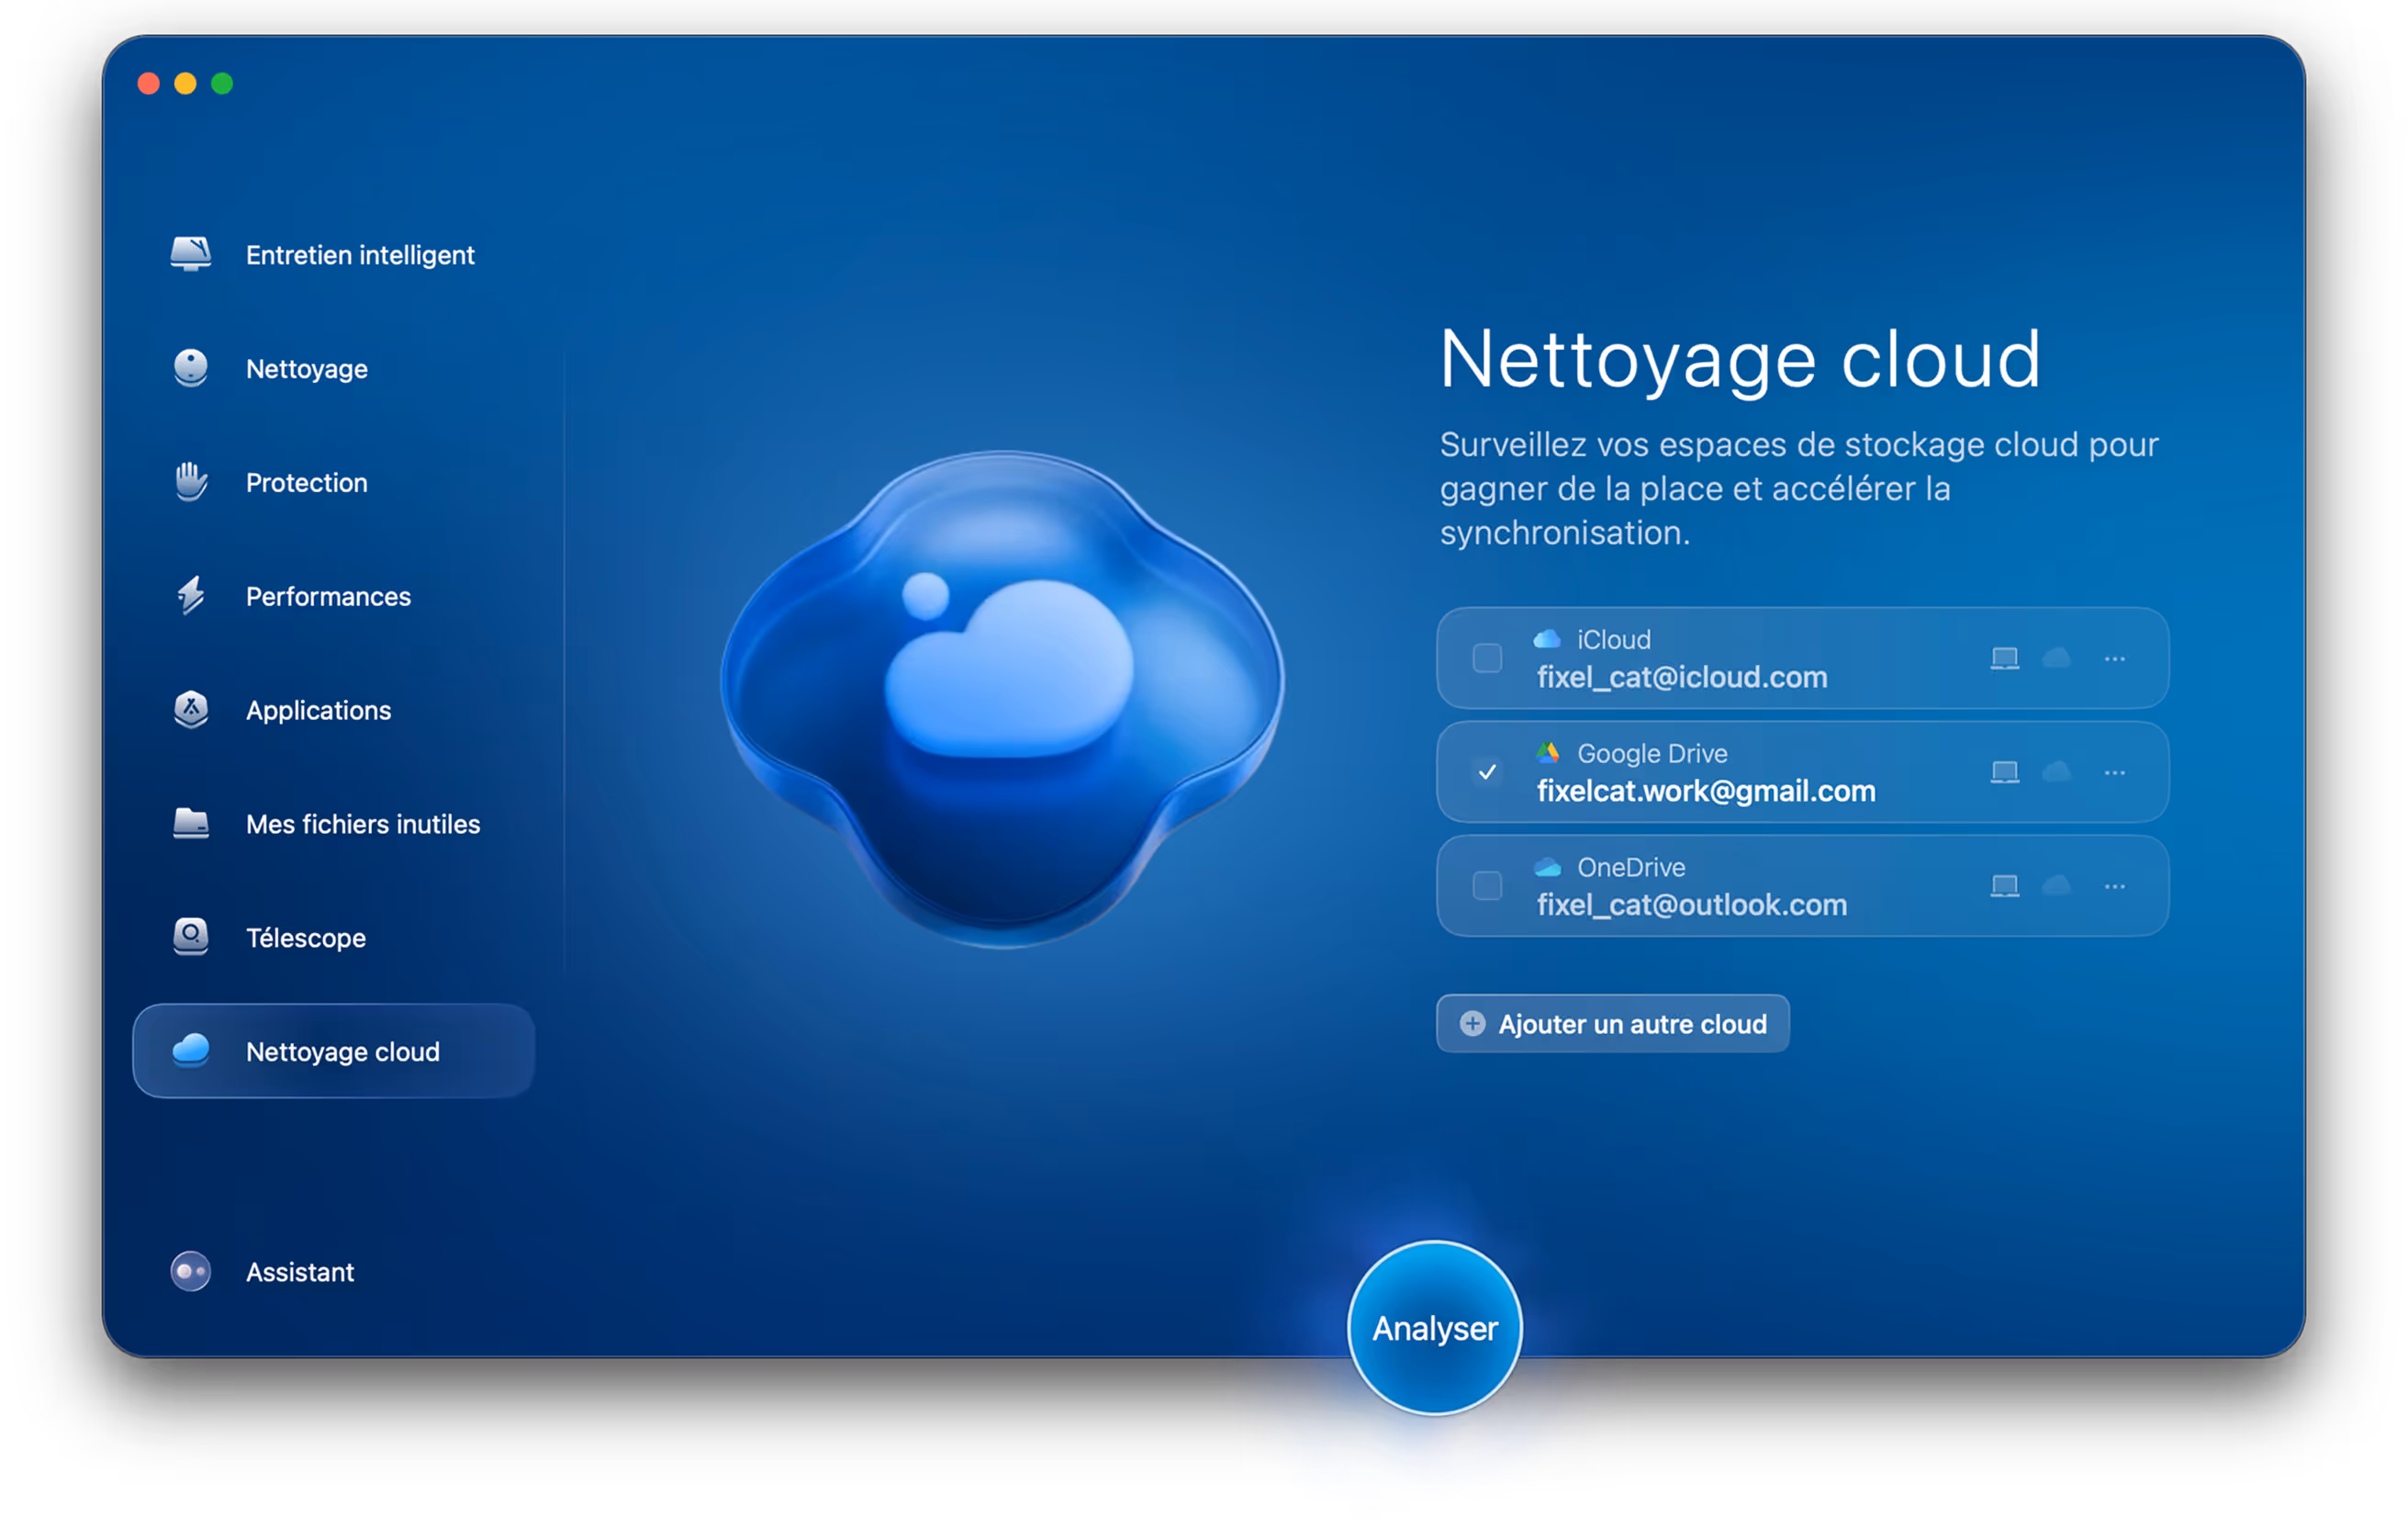Click the Nettoyage cloud sidebar icon
Viewport: 2408px width, 1529px height.
(190, 1051)
